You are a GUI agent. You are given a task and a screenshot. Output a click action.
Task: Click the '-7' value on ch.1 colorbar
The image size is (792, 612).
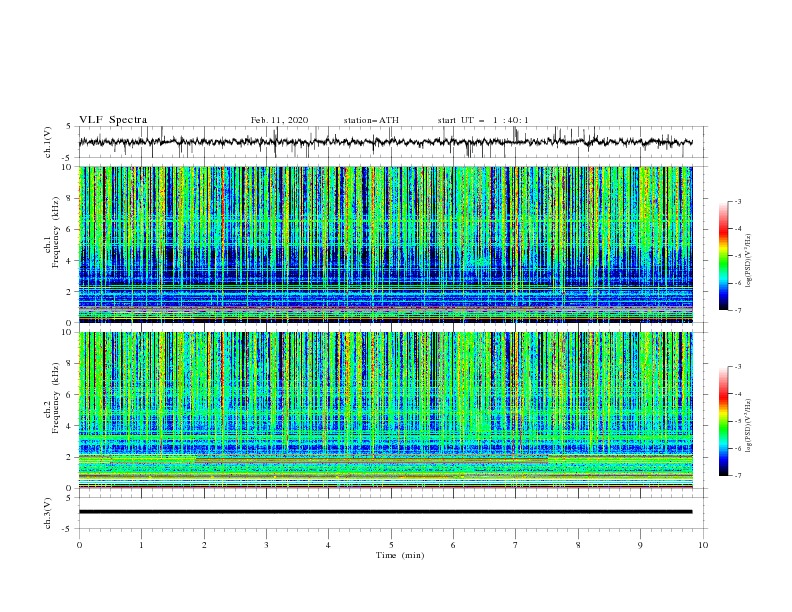tap(737, 311)
